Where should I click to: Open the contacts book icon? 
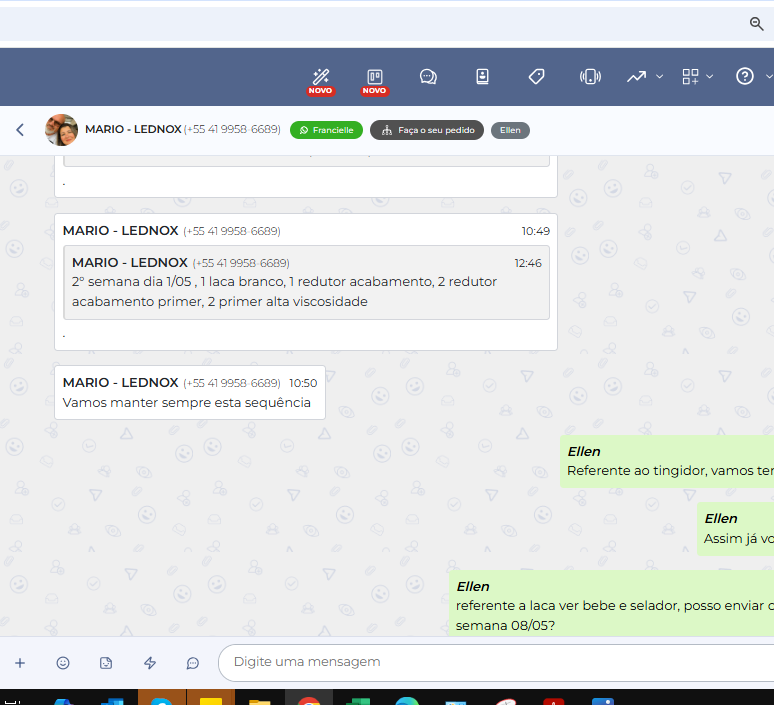482,77
